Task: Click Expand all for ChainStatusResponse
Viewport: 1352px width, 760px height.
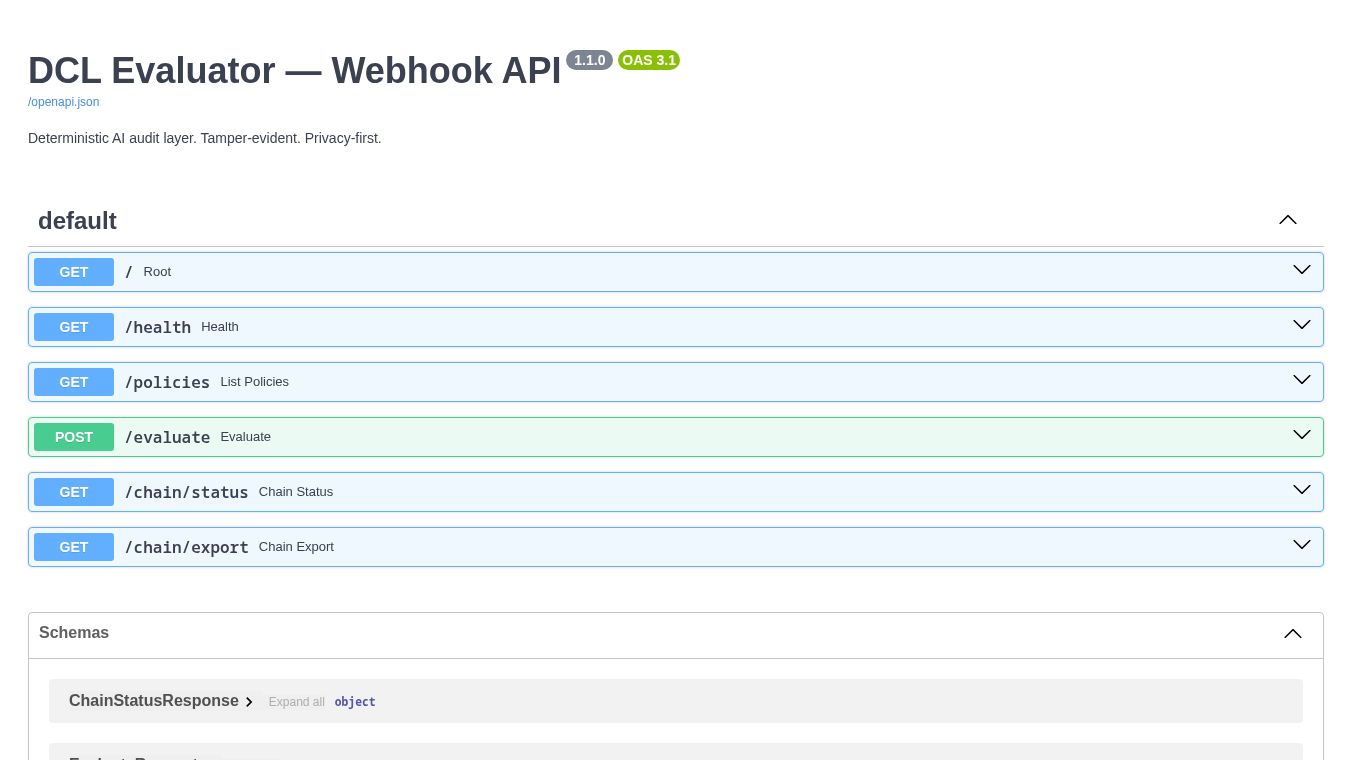Action: (x=296, y=702)
